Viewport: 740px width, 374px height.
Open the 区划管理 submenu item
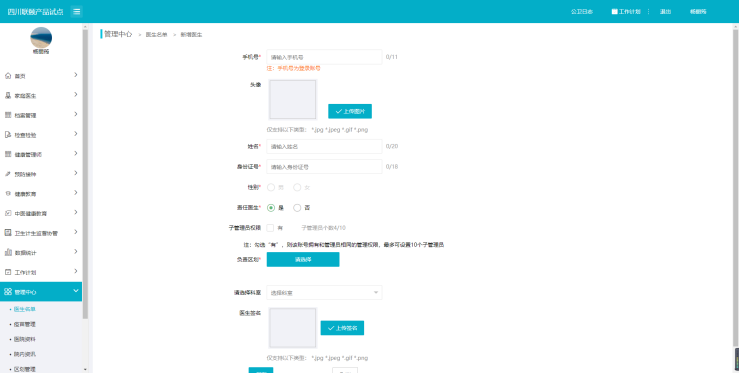click(x=25, y=369)
